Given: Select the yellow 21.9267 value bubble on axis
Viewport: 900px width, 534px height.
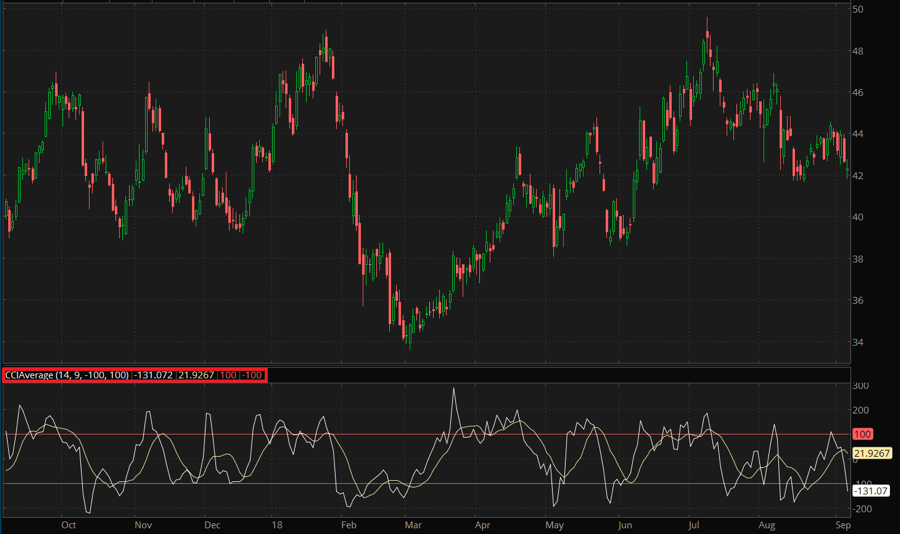Looking at the screenshot, I should click(x=873, y=453).
